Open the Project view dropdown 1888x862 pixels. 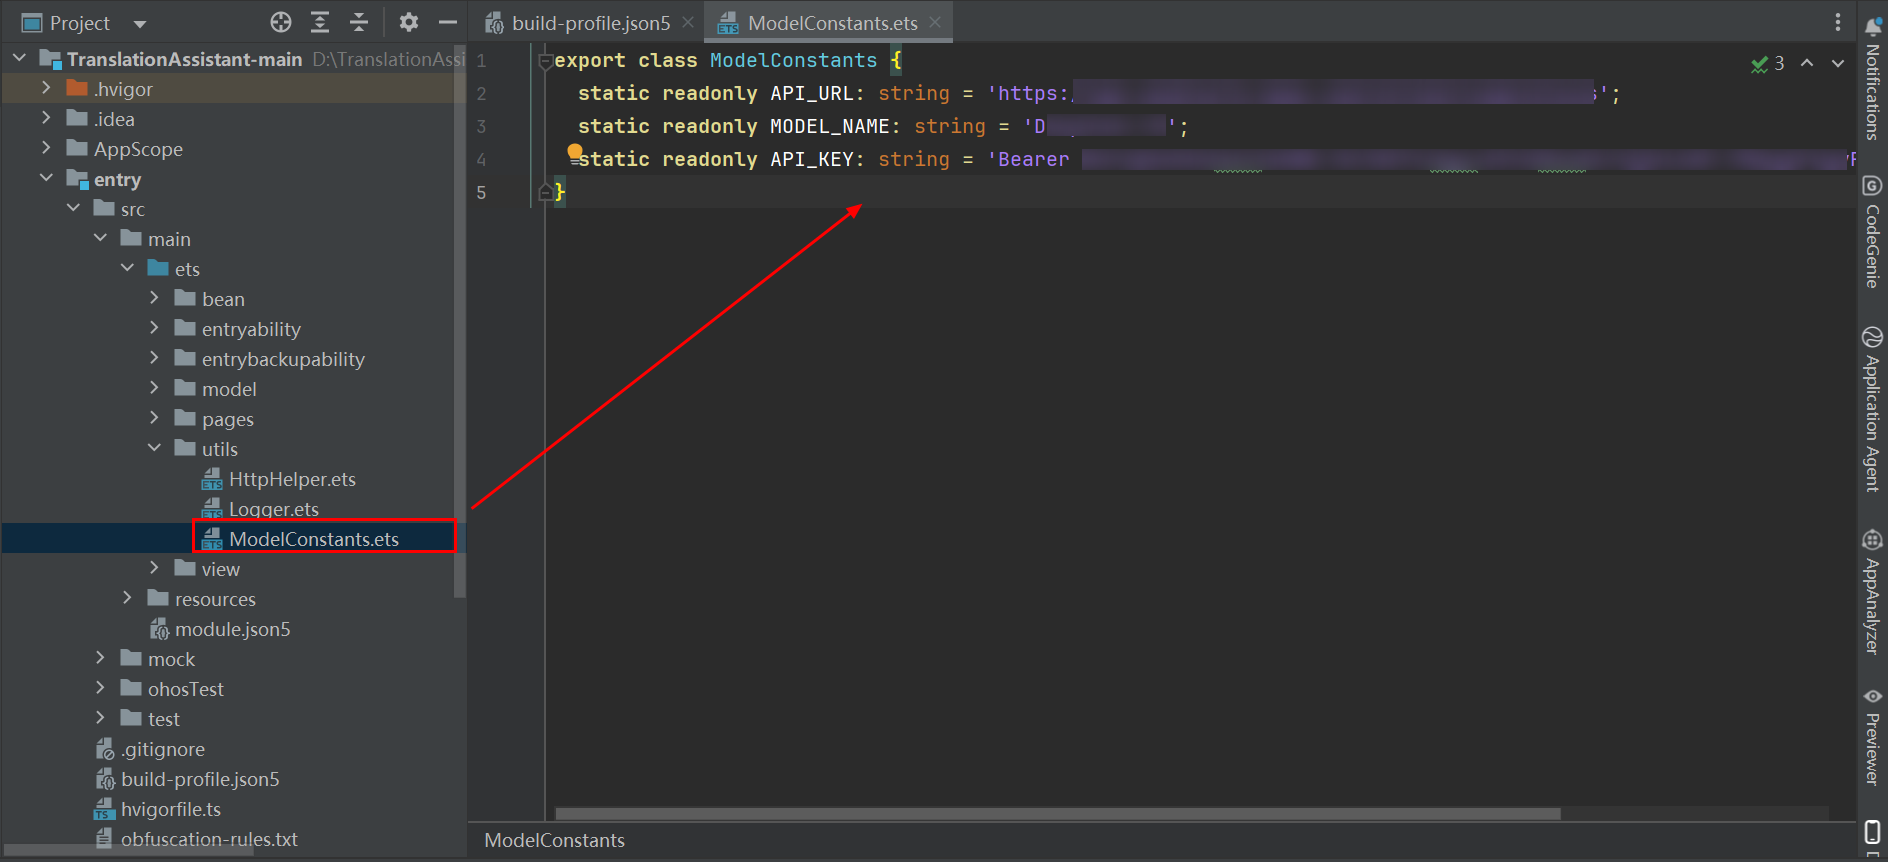(x=139, y=23)
